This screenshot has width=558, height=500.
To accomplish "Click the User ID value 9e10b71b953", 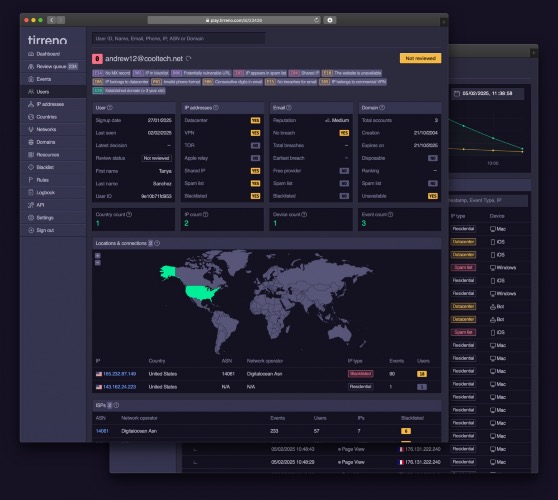I will click(x=156, y=196).
